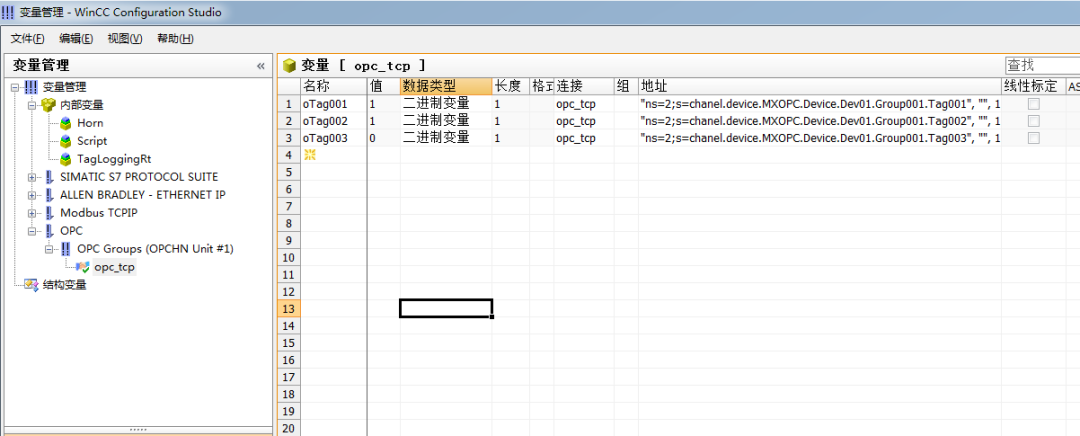Image resolution: width=1080 pixels, height=436 pixels.
Task: Select the Modbus TCPIP tree item
Action: [98, 213]
